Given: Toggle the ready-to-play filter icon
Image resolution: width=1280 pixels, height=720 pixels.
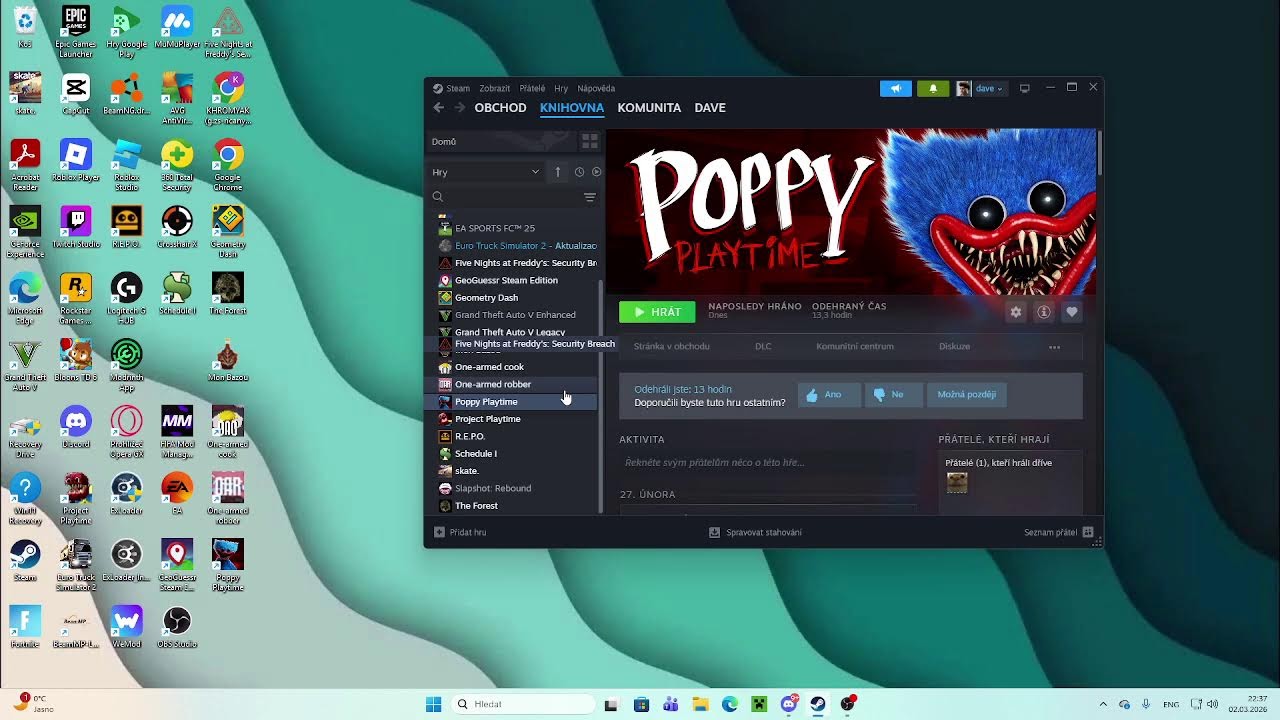Looking at the screenshot, I should point(596,172).
